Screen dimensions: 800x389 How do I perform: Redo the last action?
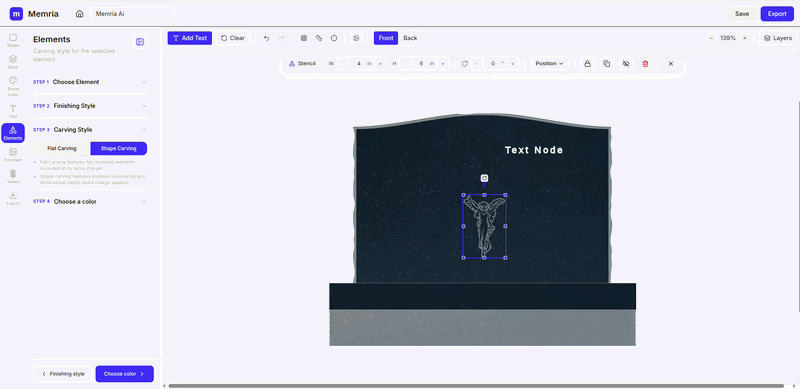coord(282,38)
